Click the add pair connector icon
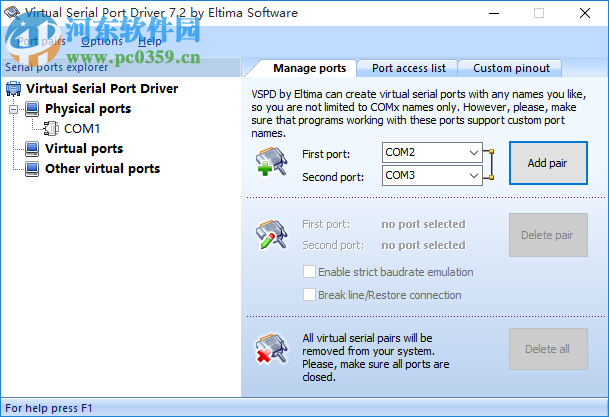This screenshot has height=417, width=609. 271,162
